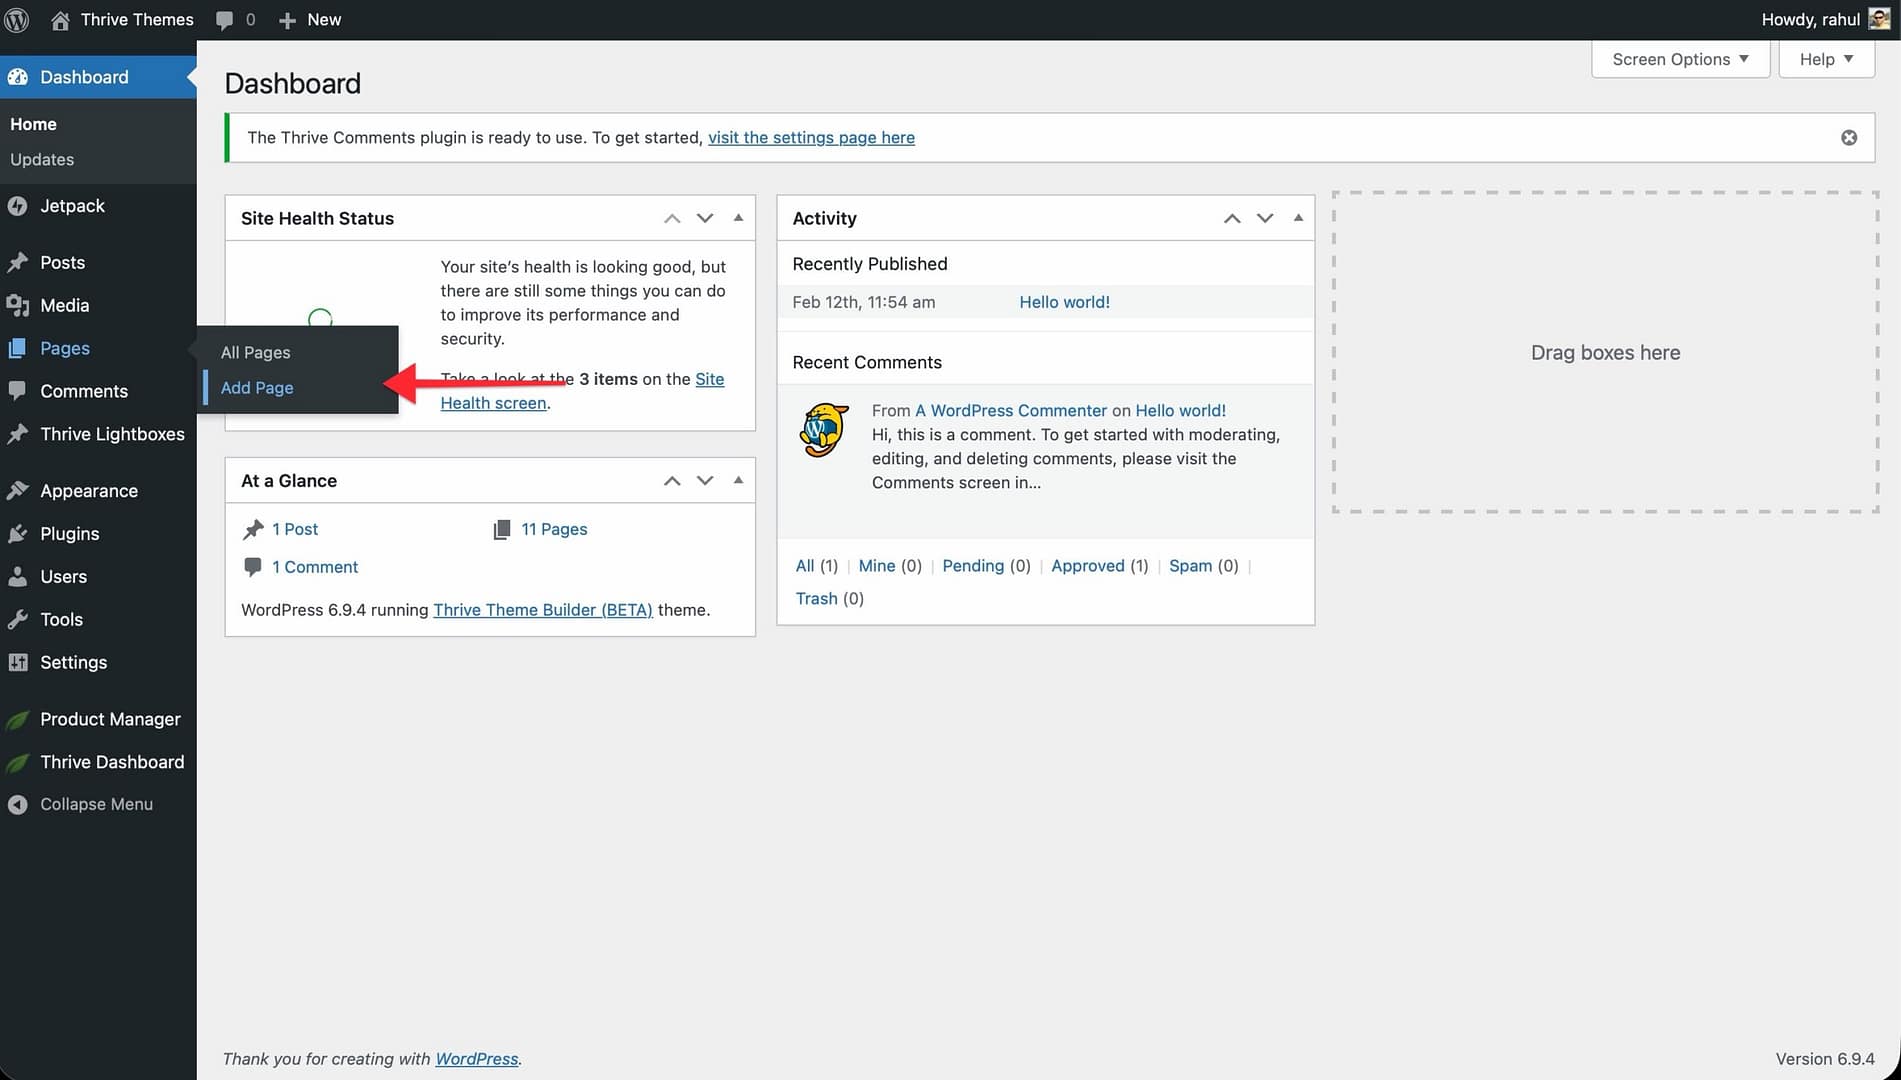Viewport: 1901px width, 1080px height.
Task: Select Add Page from Pages submenu
Action: point(257,388)
